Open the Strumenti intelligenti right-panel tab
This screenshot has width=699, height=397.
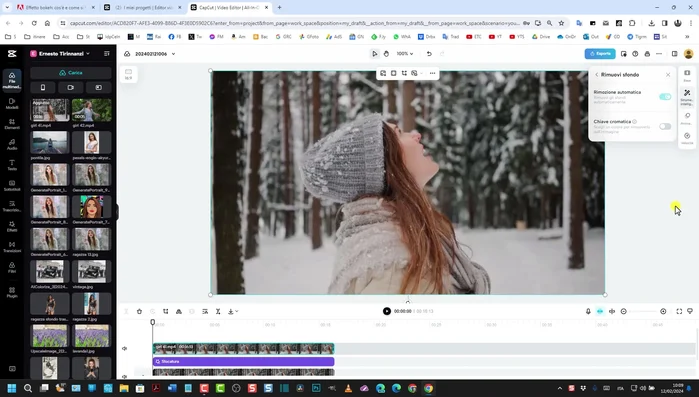tap(687, 97)
